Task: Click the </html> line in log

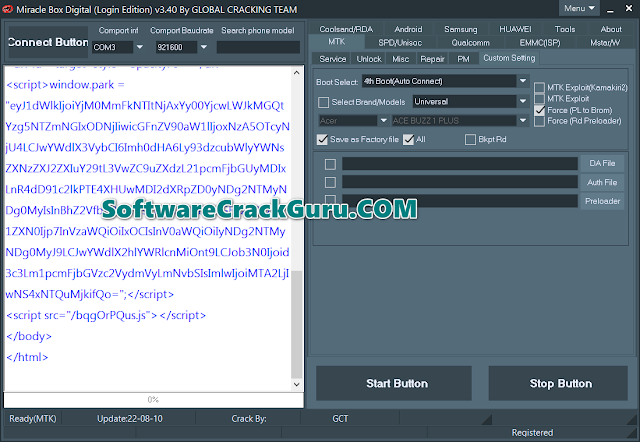Action: coord(27,357)
